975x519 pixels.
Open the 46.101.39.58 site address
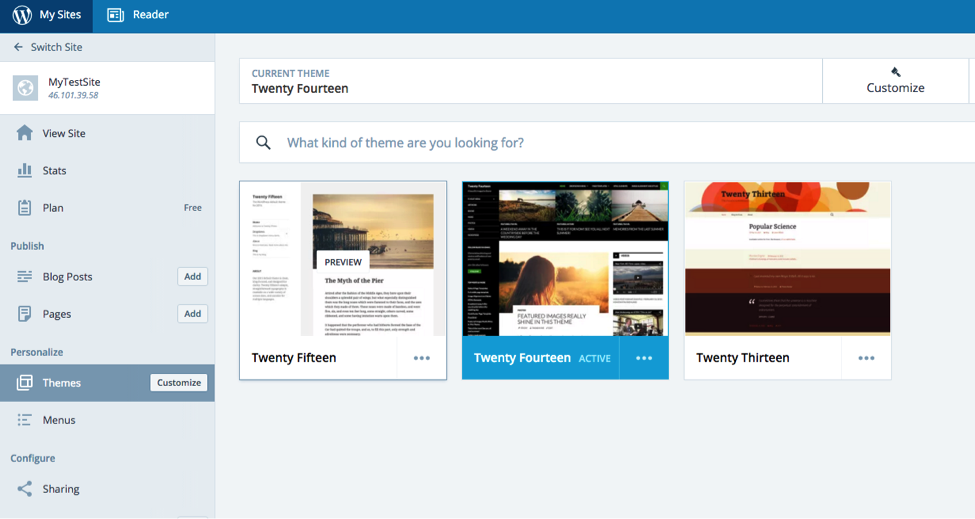coord(73,96)
